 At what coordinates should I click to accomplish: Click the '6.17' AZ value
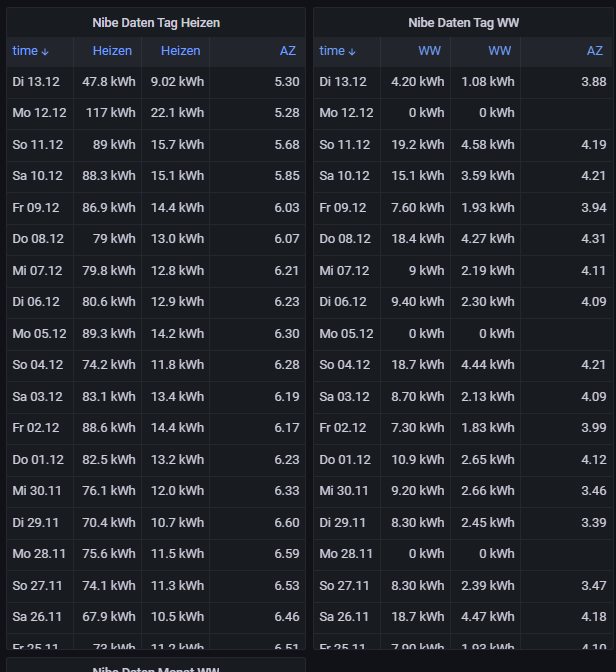[x=287, y=428]
